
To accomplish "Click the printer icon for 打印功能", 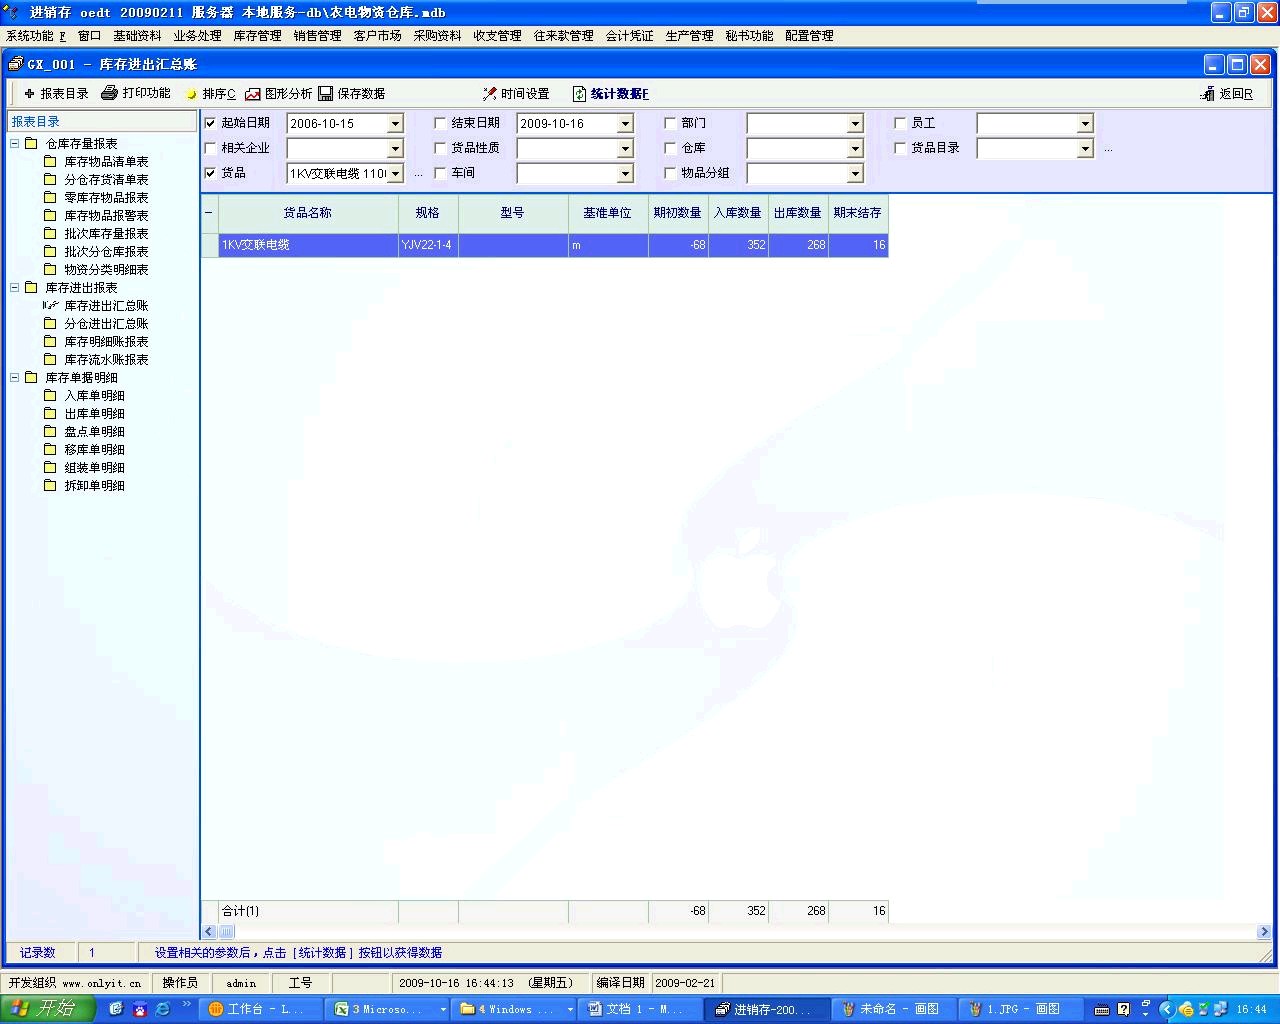I will pyautogui.click(x=110, y=93).
